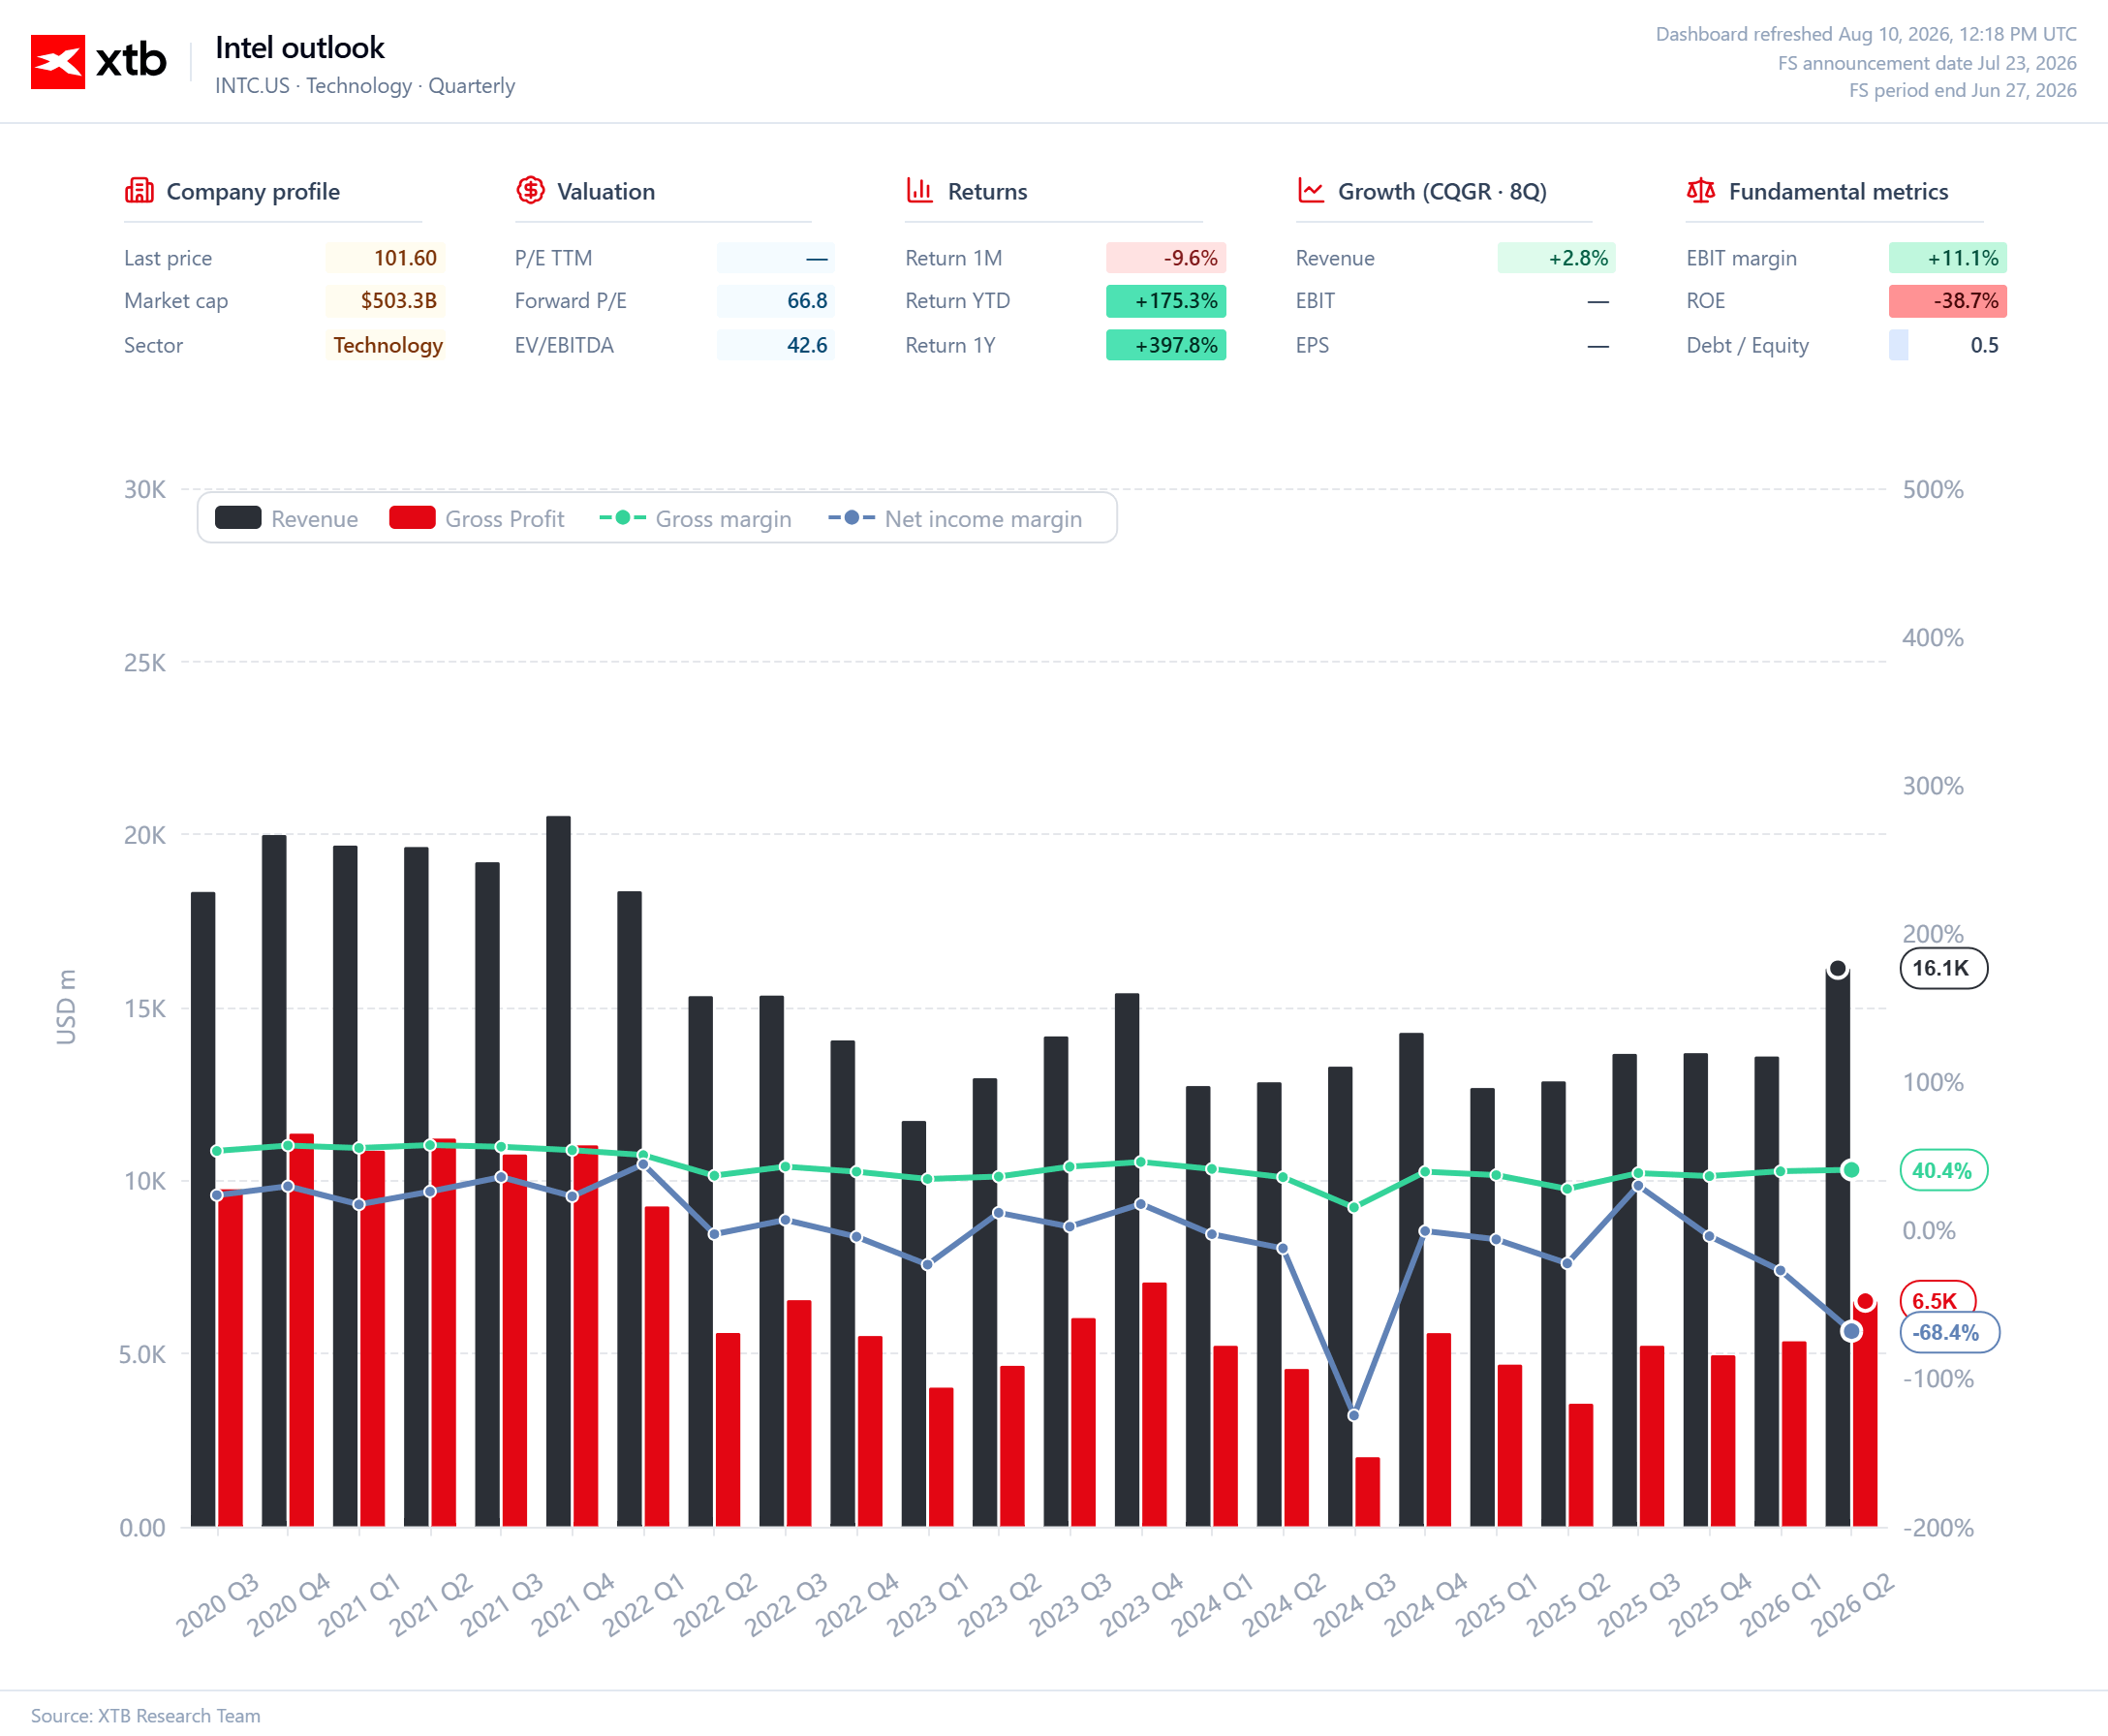The image size is (2108, 1736).
Task: Click the xtb logo
Action: (x=98, y=62)
